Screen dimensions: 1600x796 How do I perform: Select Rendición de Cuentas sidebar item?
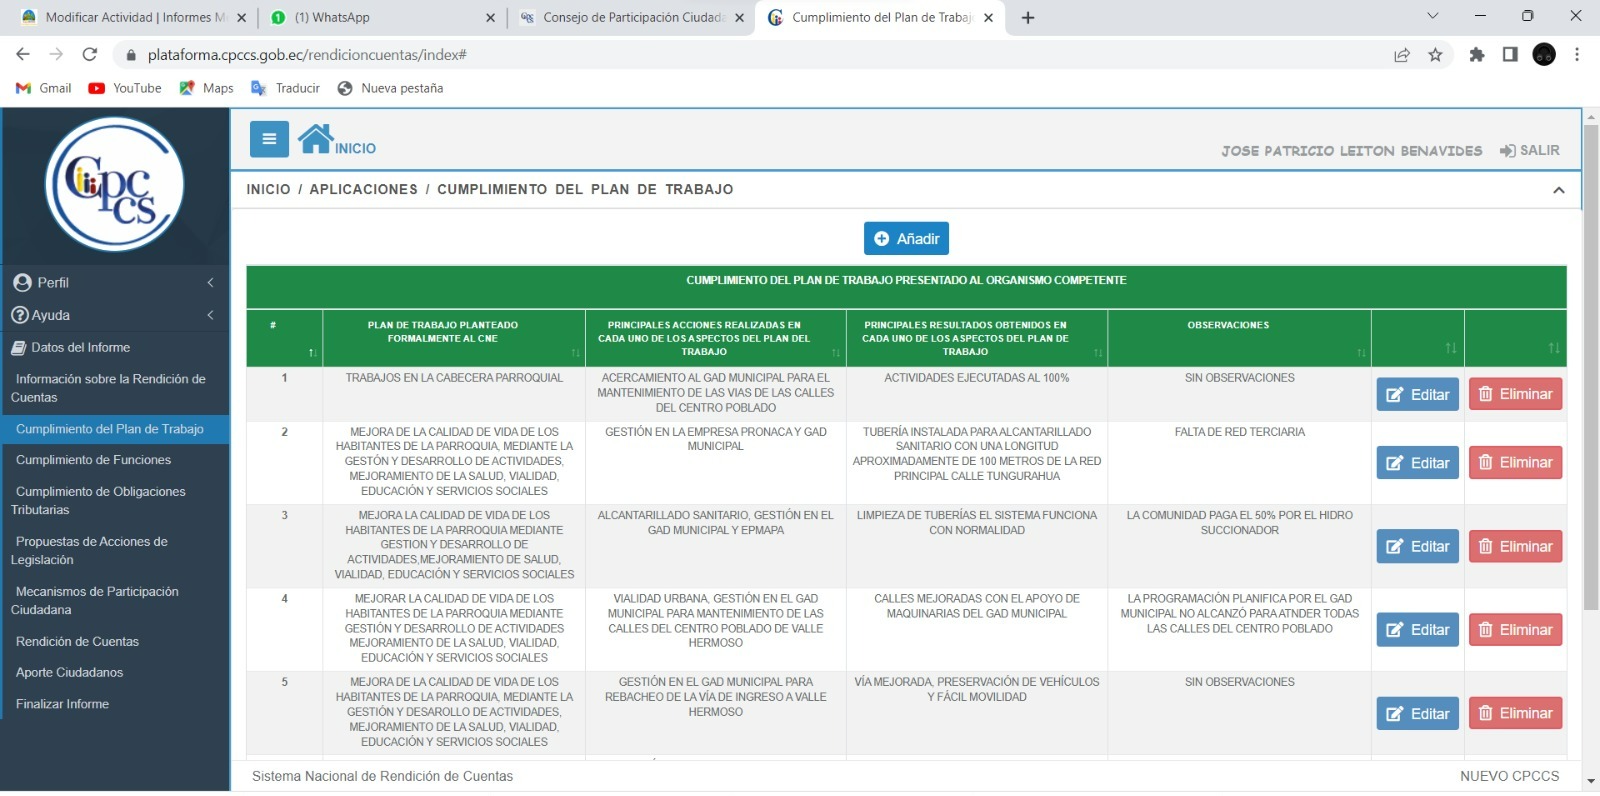coord(77,642)
